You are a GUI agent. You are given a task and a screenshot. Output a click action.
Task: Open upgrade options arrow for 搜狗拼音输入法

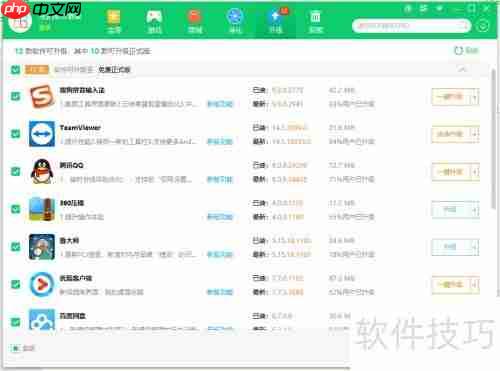[475, 97]
